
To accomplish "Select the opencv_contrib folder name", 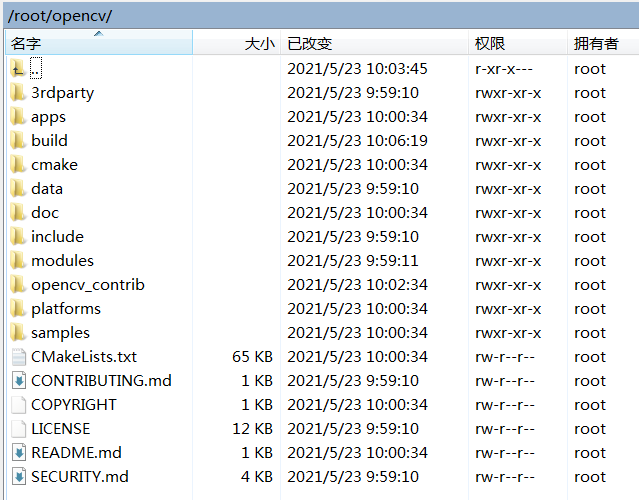I will [x=88, y=285].
